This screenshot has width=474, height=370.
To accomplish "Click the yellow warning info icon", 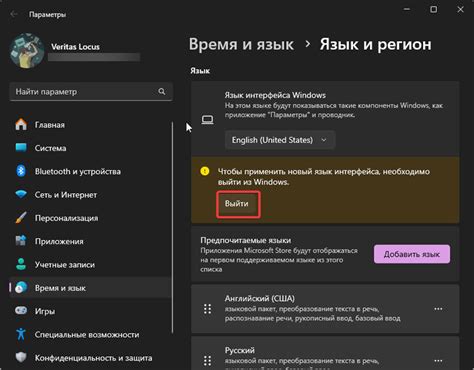I will (205, 171).
